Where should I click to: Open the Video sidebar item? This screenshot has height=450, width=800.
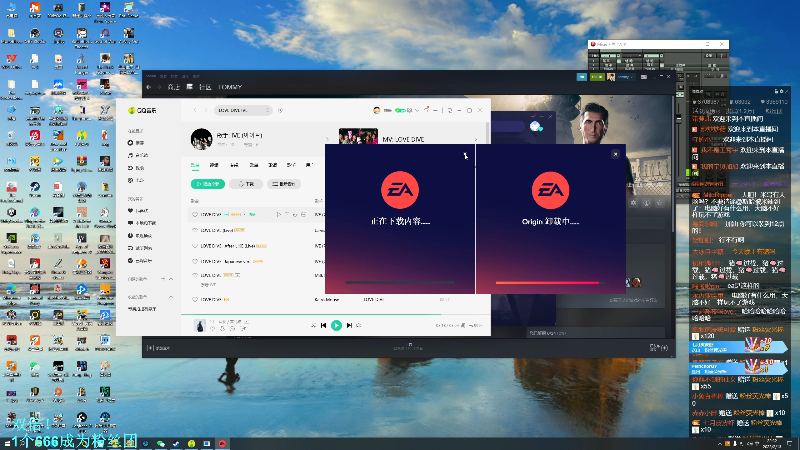(x=136, y=168)
